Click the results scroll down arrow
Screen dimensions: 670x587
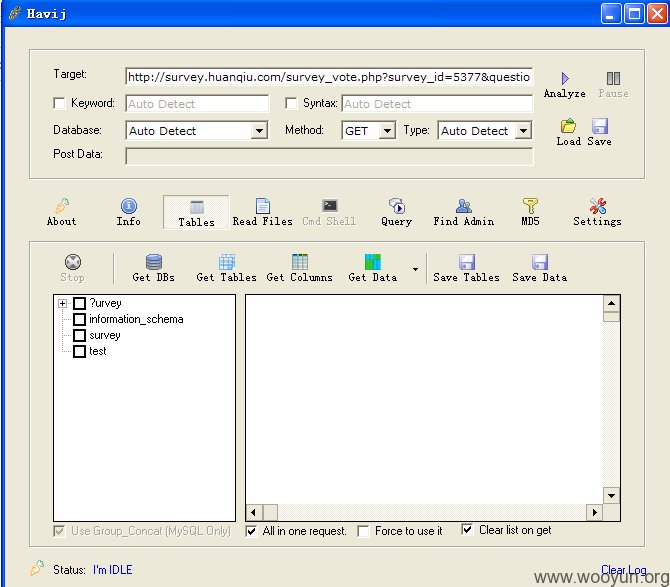click(611, 496)
